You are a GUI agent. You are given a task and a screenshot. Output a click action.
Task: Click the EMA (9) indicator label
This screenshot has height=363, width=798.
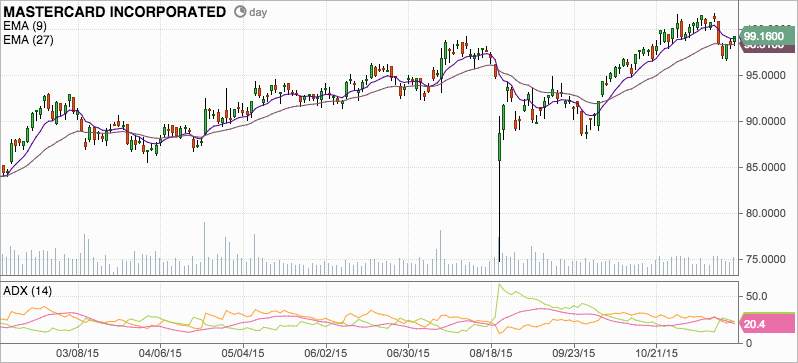(25, 26)
